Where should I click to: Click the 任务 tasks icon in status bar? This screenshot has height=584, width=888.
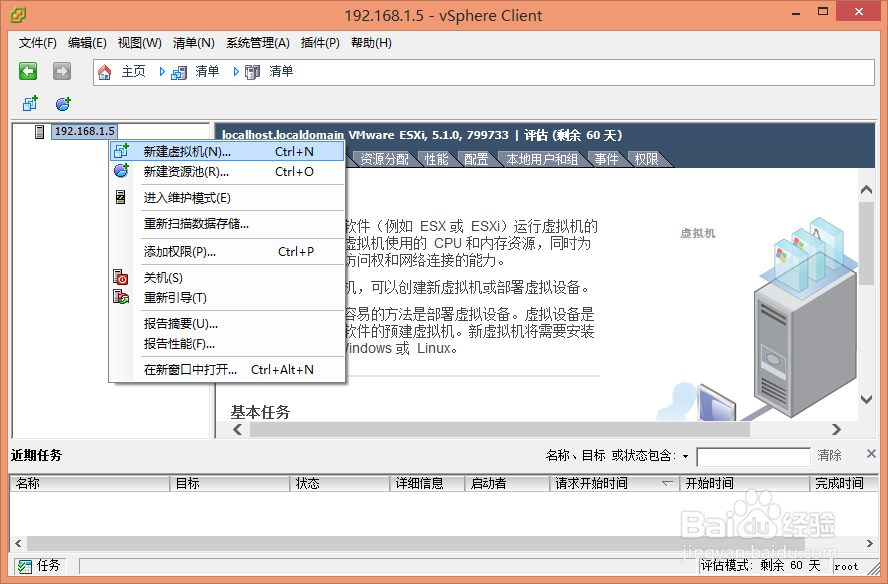[24, 566]
